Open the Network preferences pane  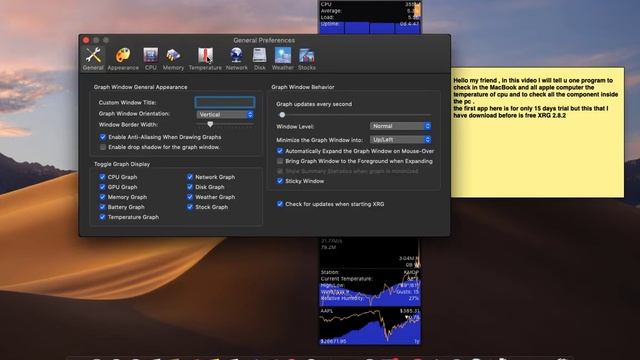point(237,58)
